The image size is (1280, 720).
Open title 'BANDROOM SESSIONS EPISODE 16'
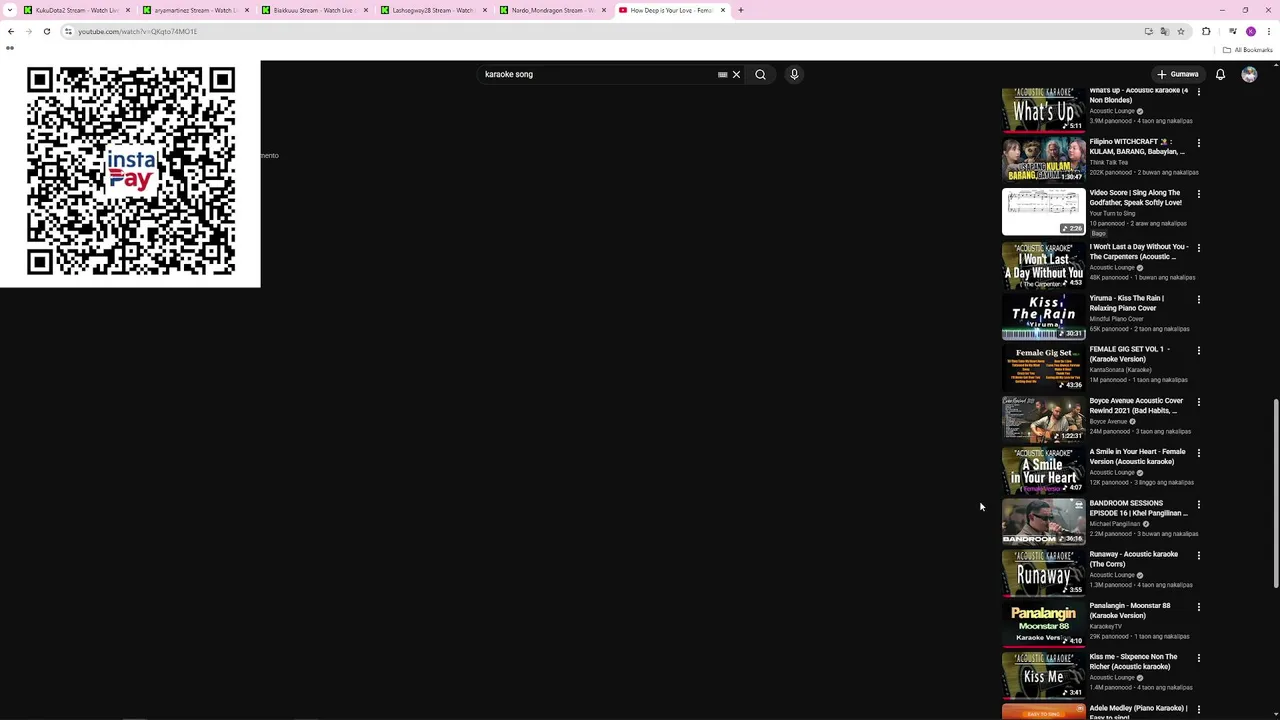[x=1138, y=508]
